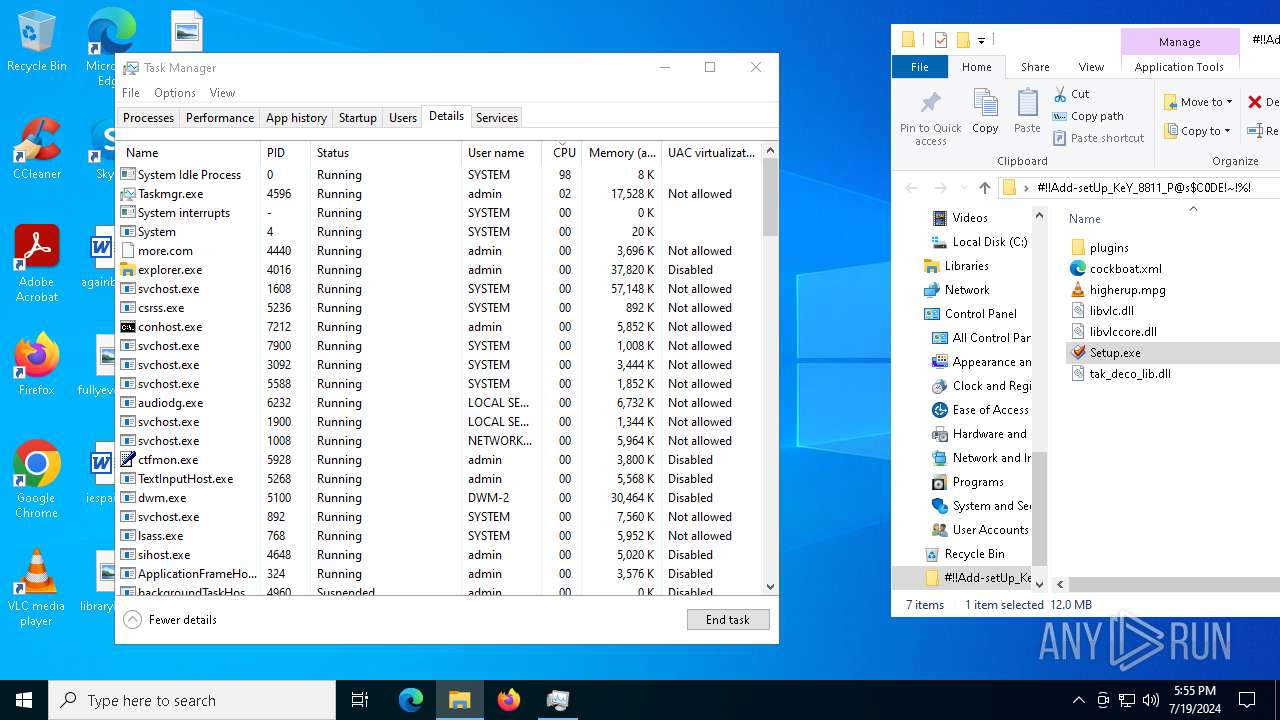Click the End task button

click(728, 620)
